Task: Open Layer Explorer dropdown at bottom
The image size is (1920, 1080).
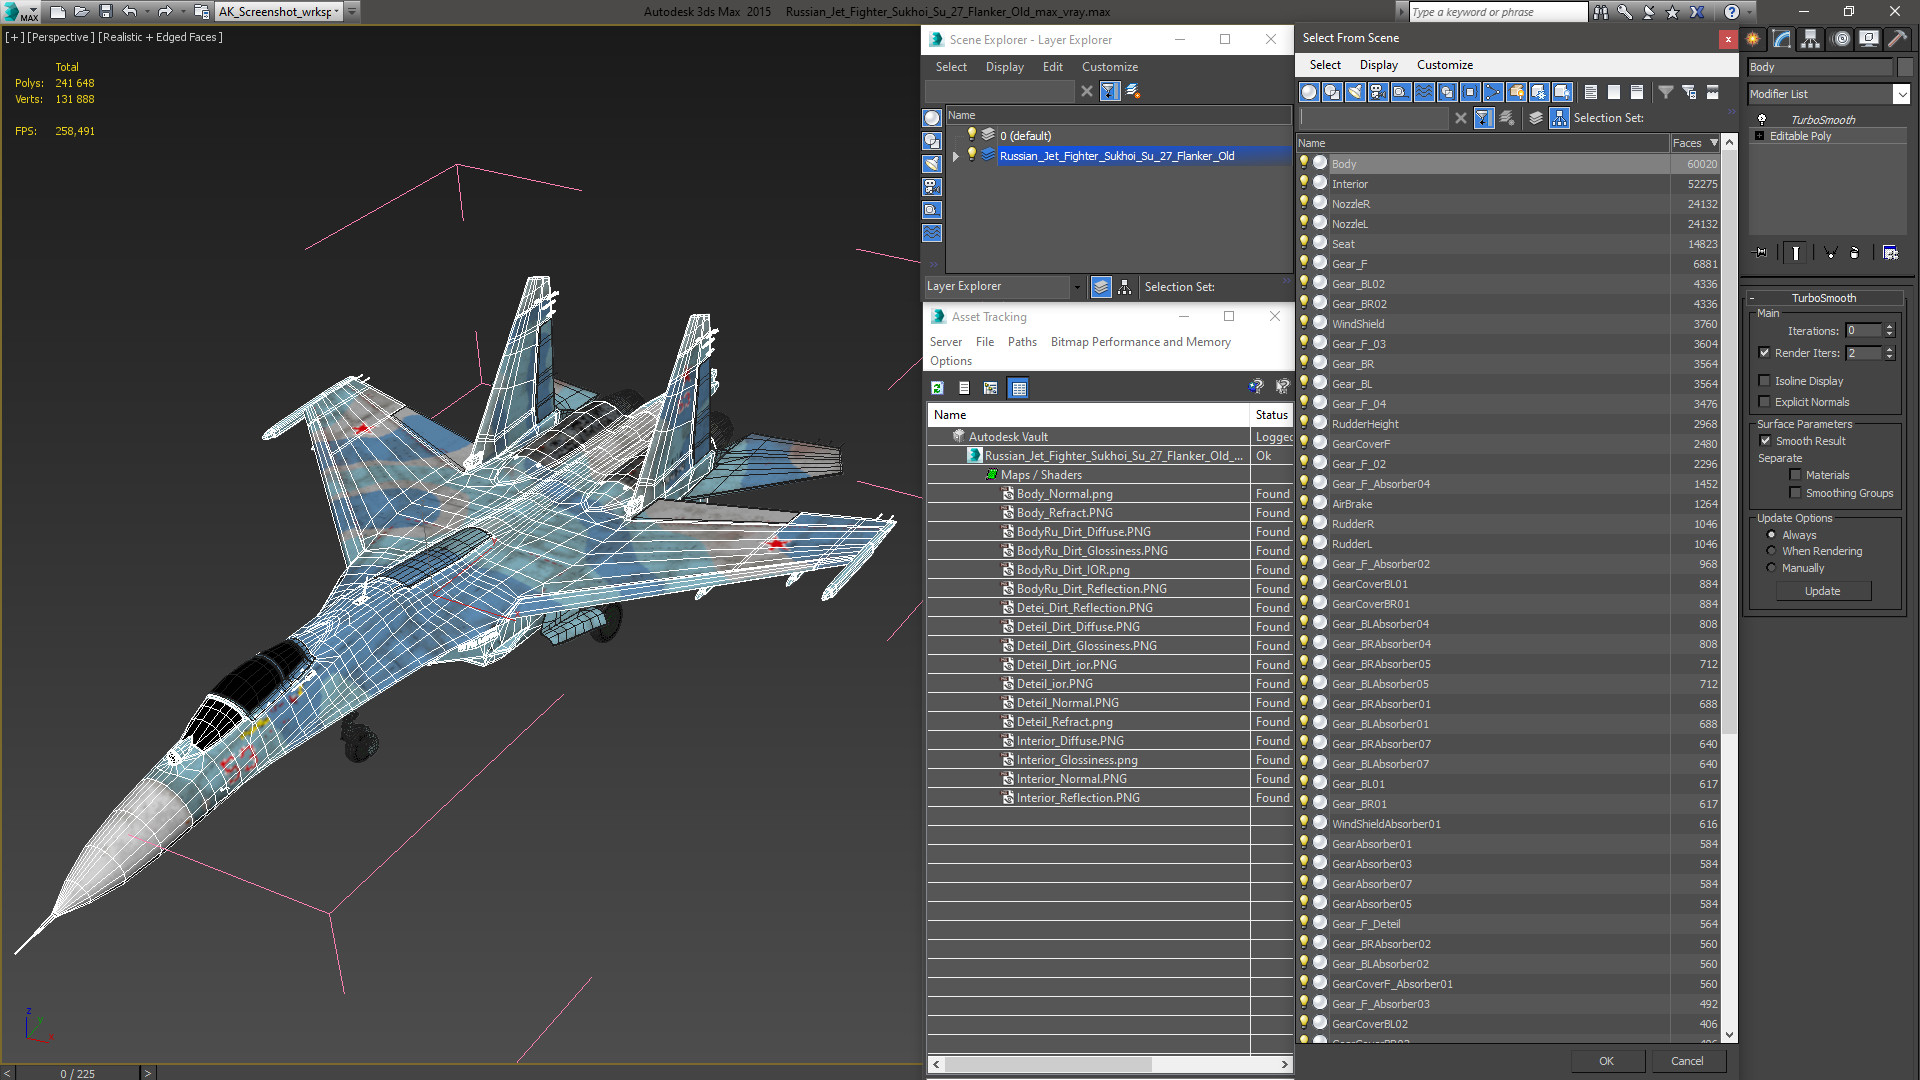Action: 1076,287
